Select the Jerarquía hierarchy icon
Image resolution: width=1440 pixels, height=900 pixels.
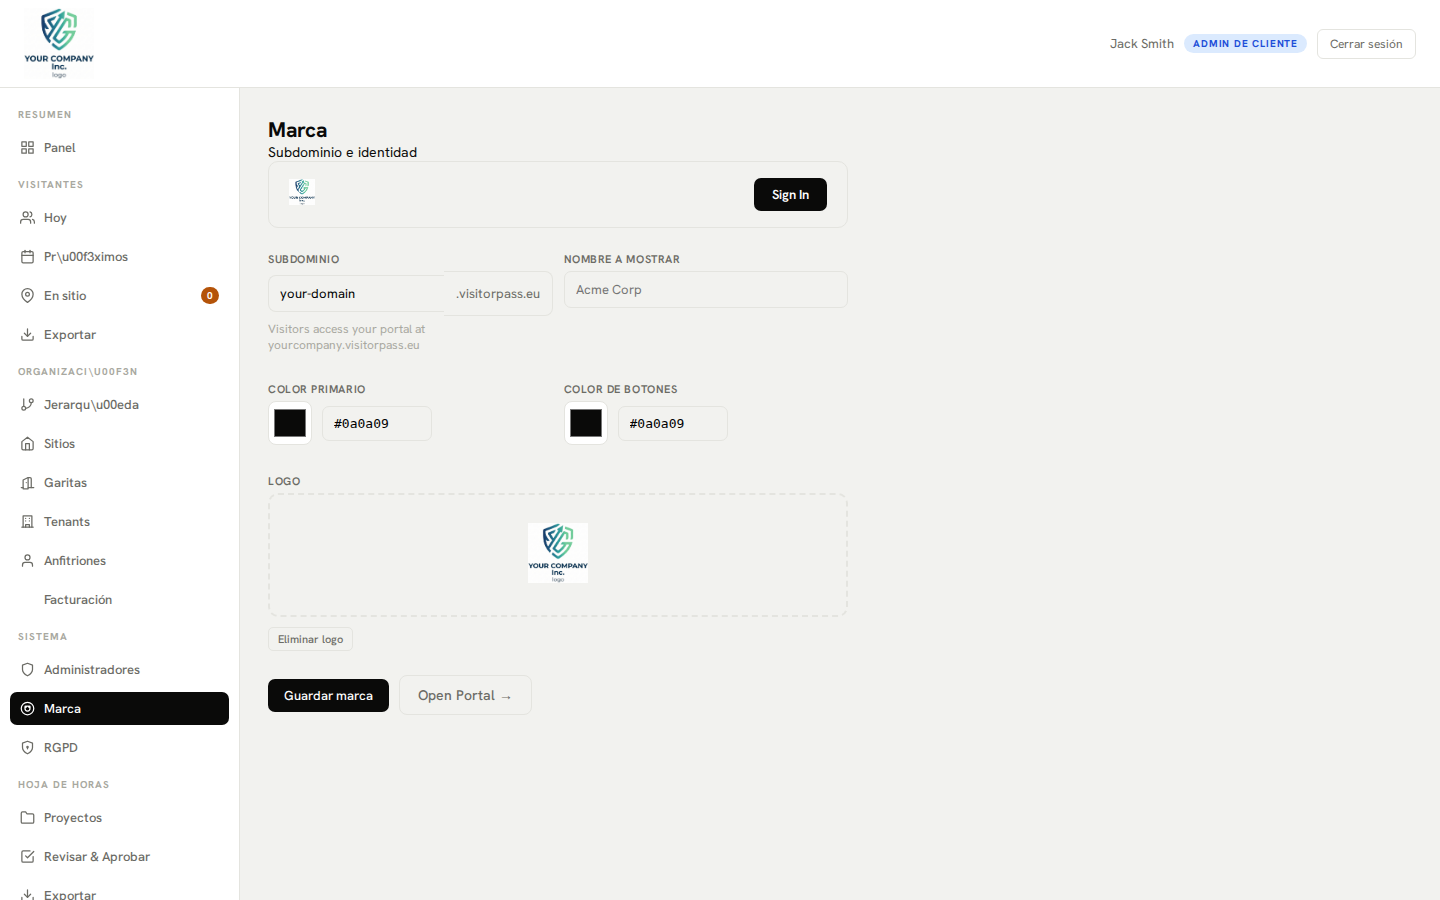click(x=26, y=404)
